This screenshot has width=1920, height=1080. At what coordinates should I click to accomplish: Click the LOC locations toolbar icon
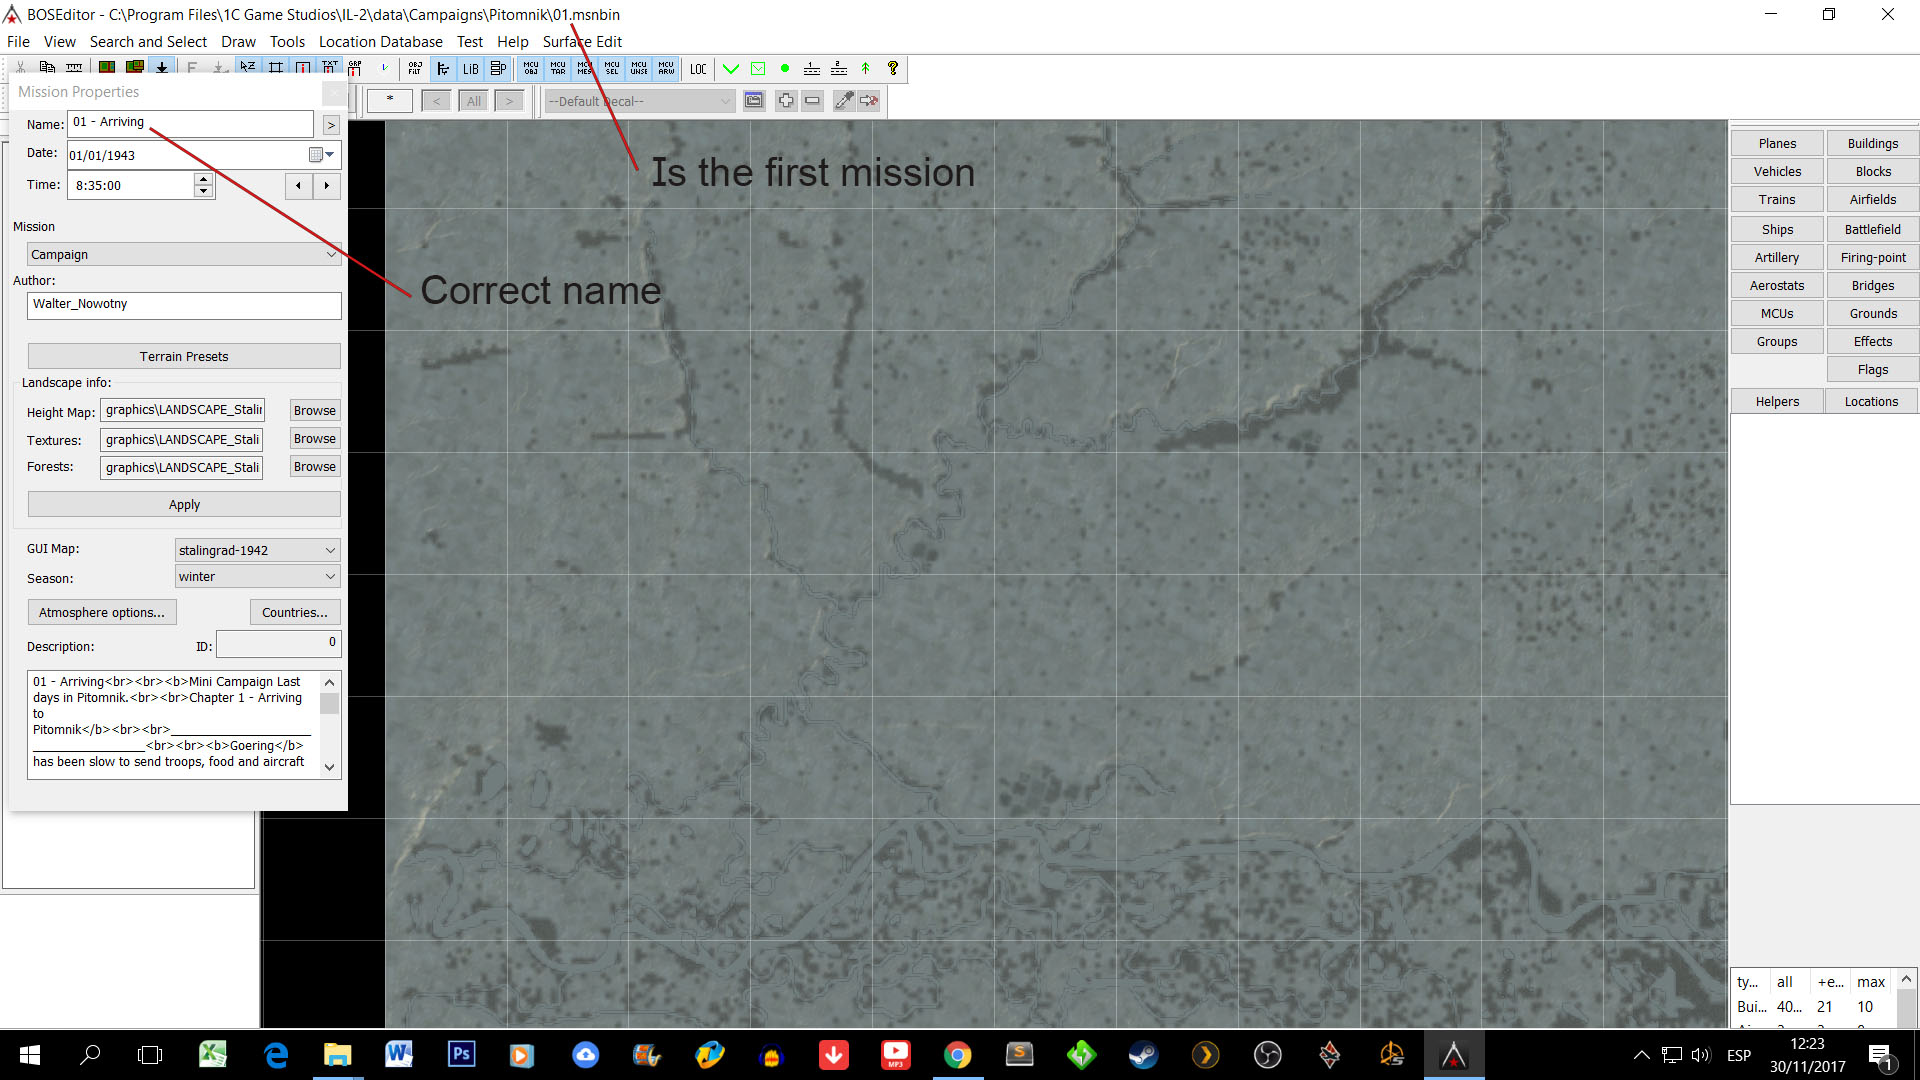[698, 69]
